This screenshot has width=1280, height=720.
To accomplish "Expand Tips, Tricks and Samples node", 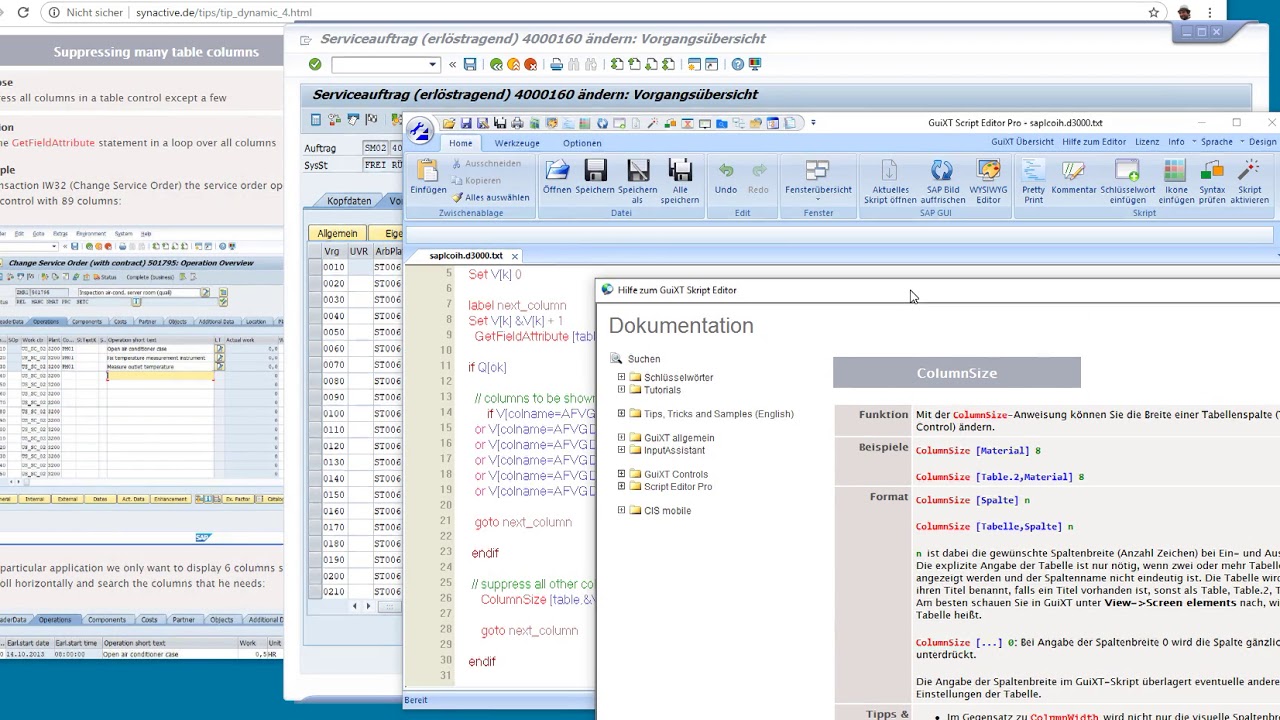I will [x=621, y=413].
